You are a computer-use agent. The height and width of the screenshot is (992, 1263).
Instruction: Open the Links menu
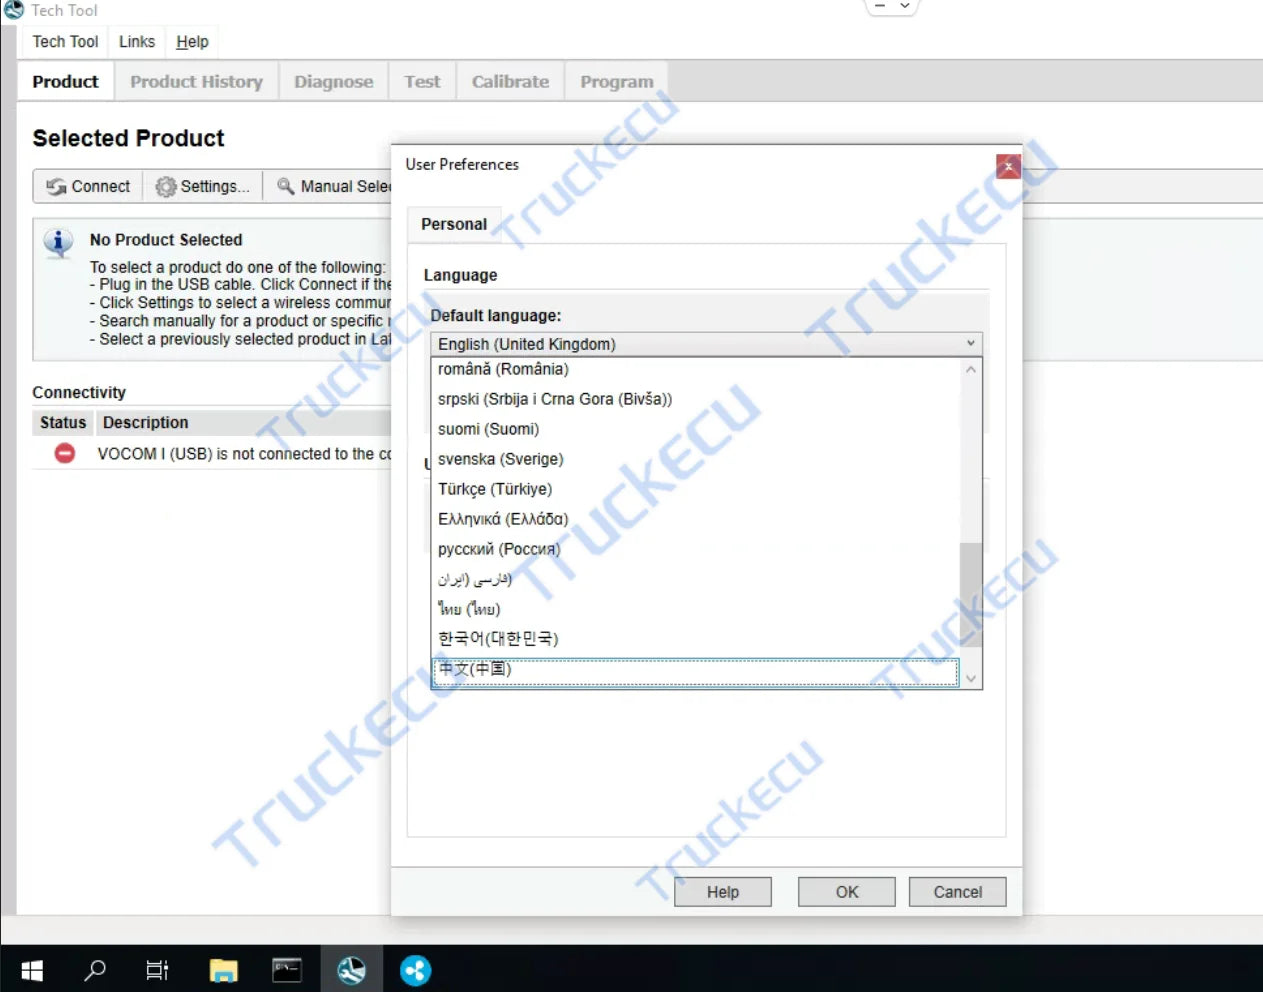pyautogui.click(x=136, y=42)
